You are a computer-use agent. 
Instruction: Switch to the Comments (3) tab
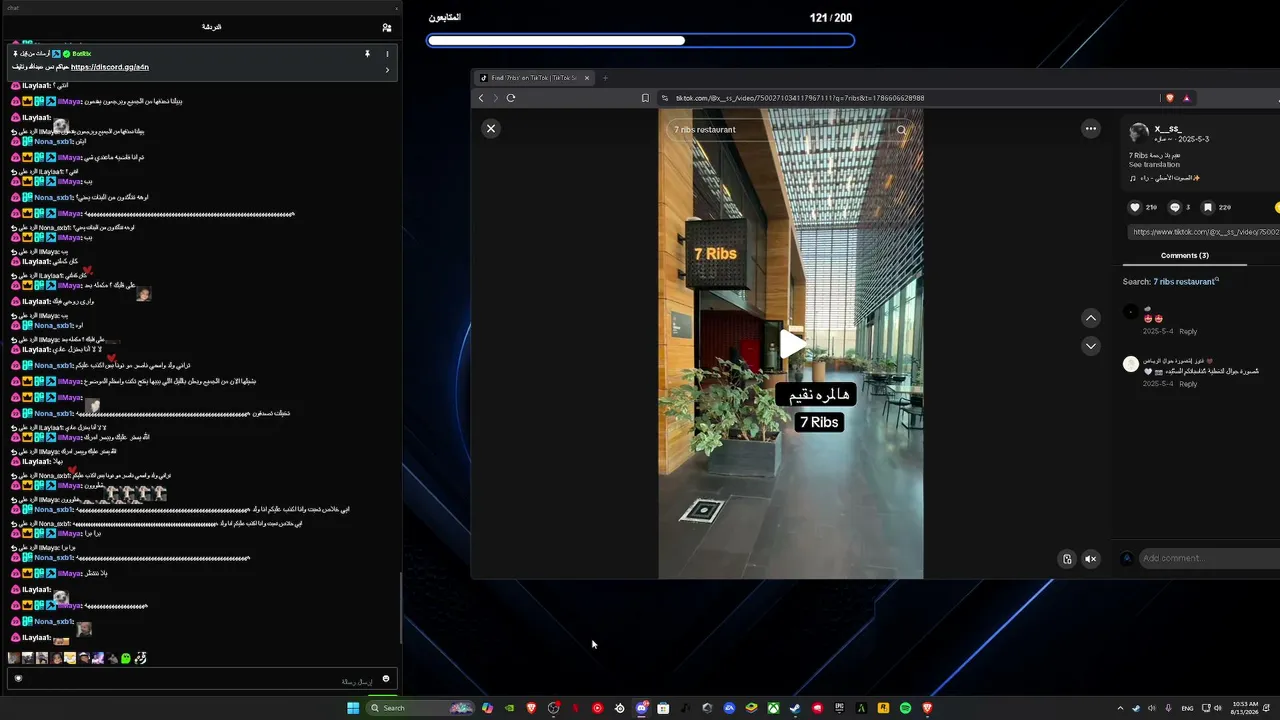(x=1185, y=256)
